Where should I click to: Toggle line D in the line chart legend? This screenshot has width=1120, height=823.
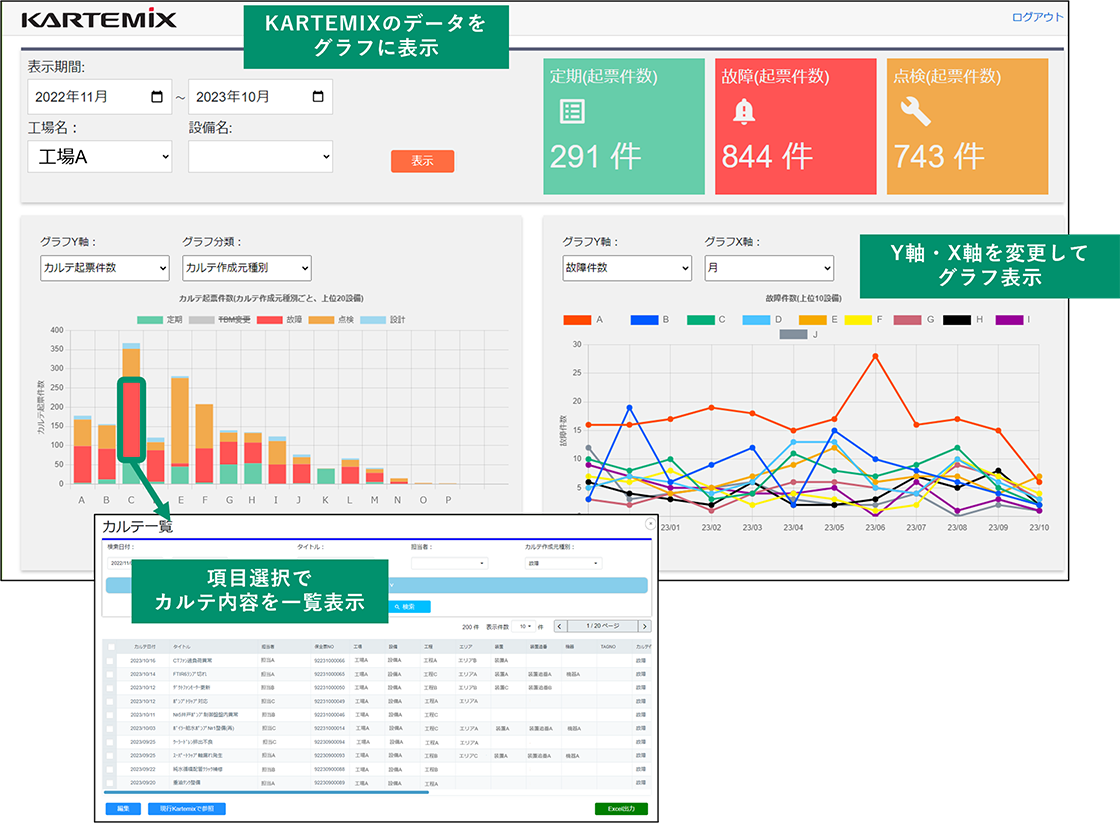762,320
